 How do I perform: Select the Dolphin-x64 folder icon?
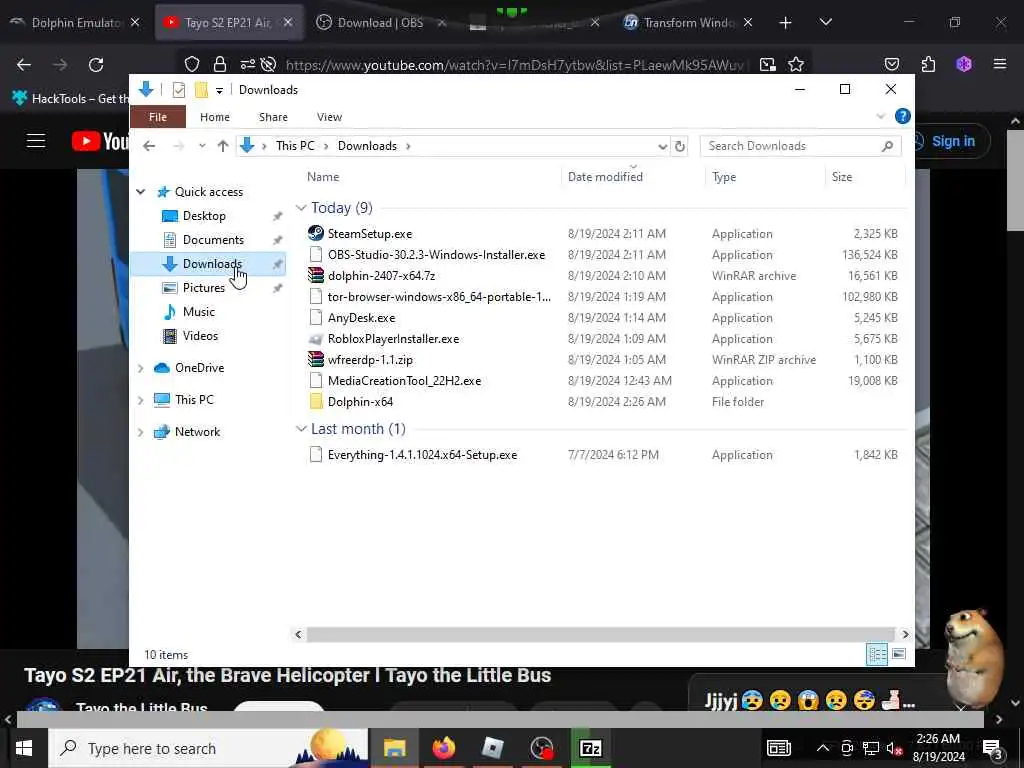point(315,401)
